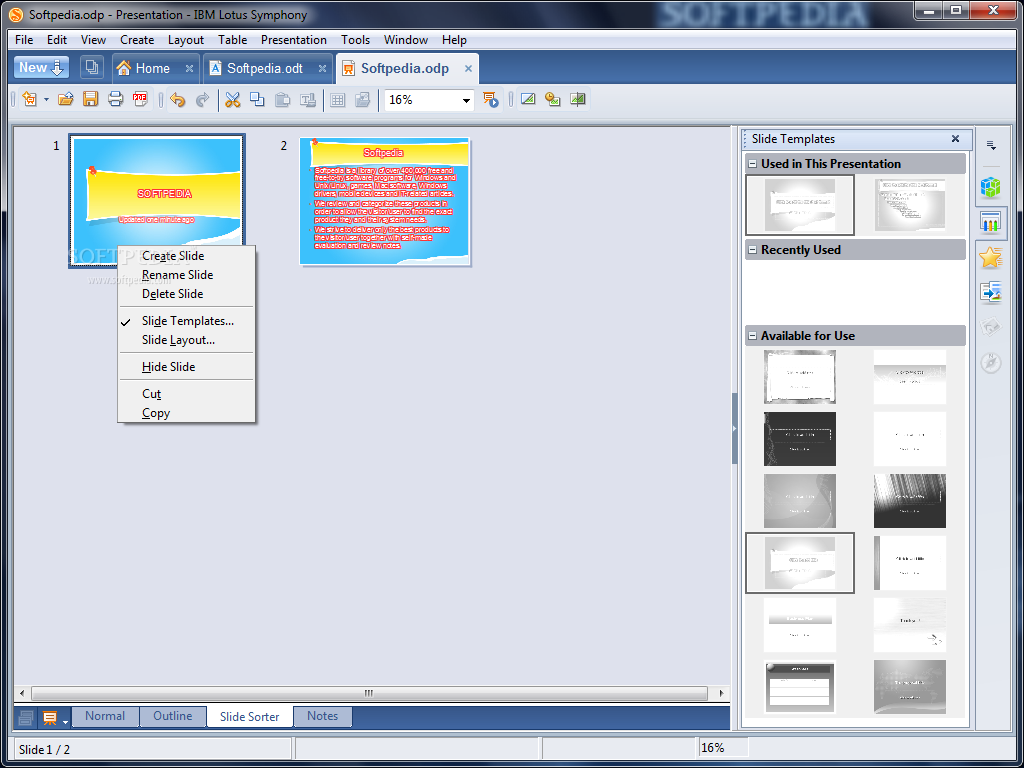
Task: Switch to the Softpedia.odt tab
Action: (265, 68)
